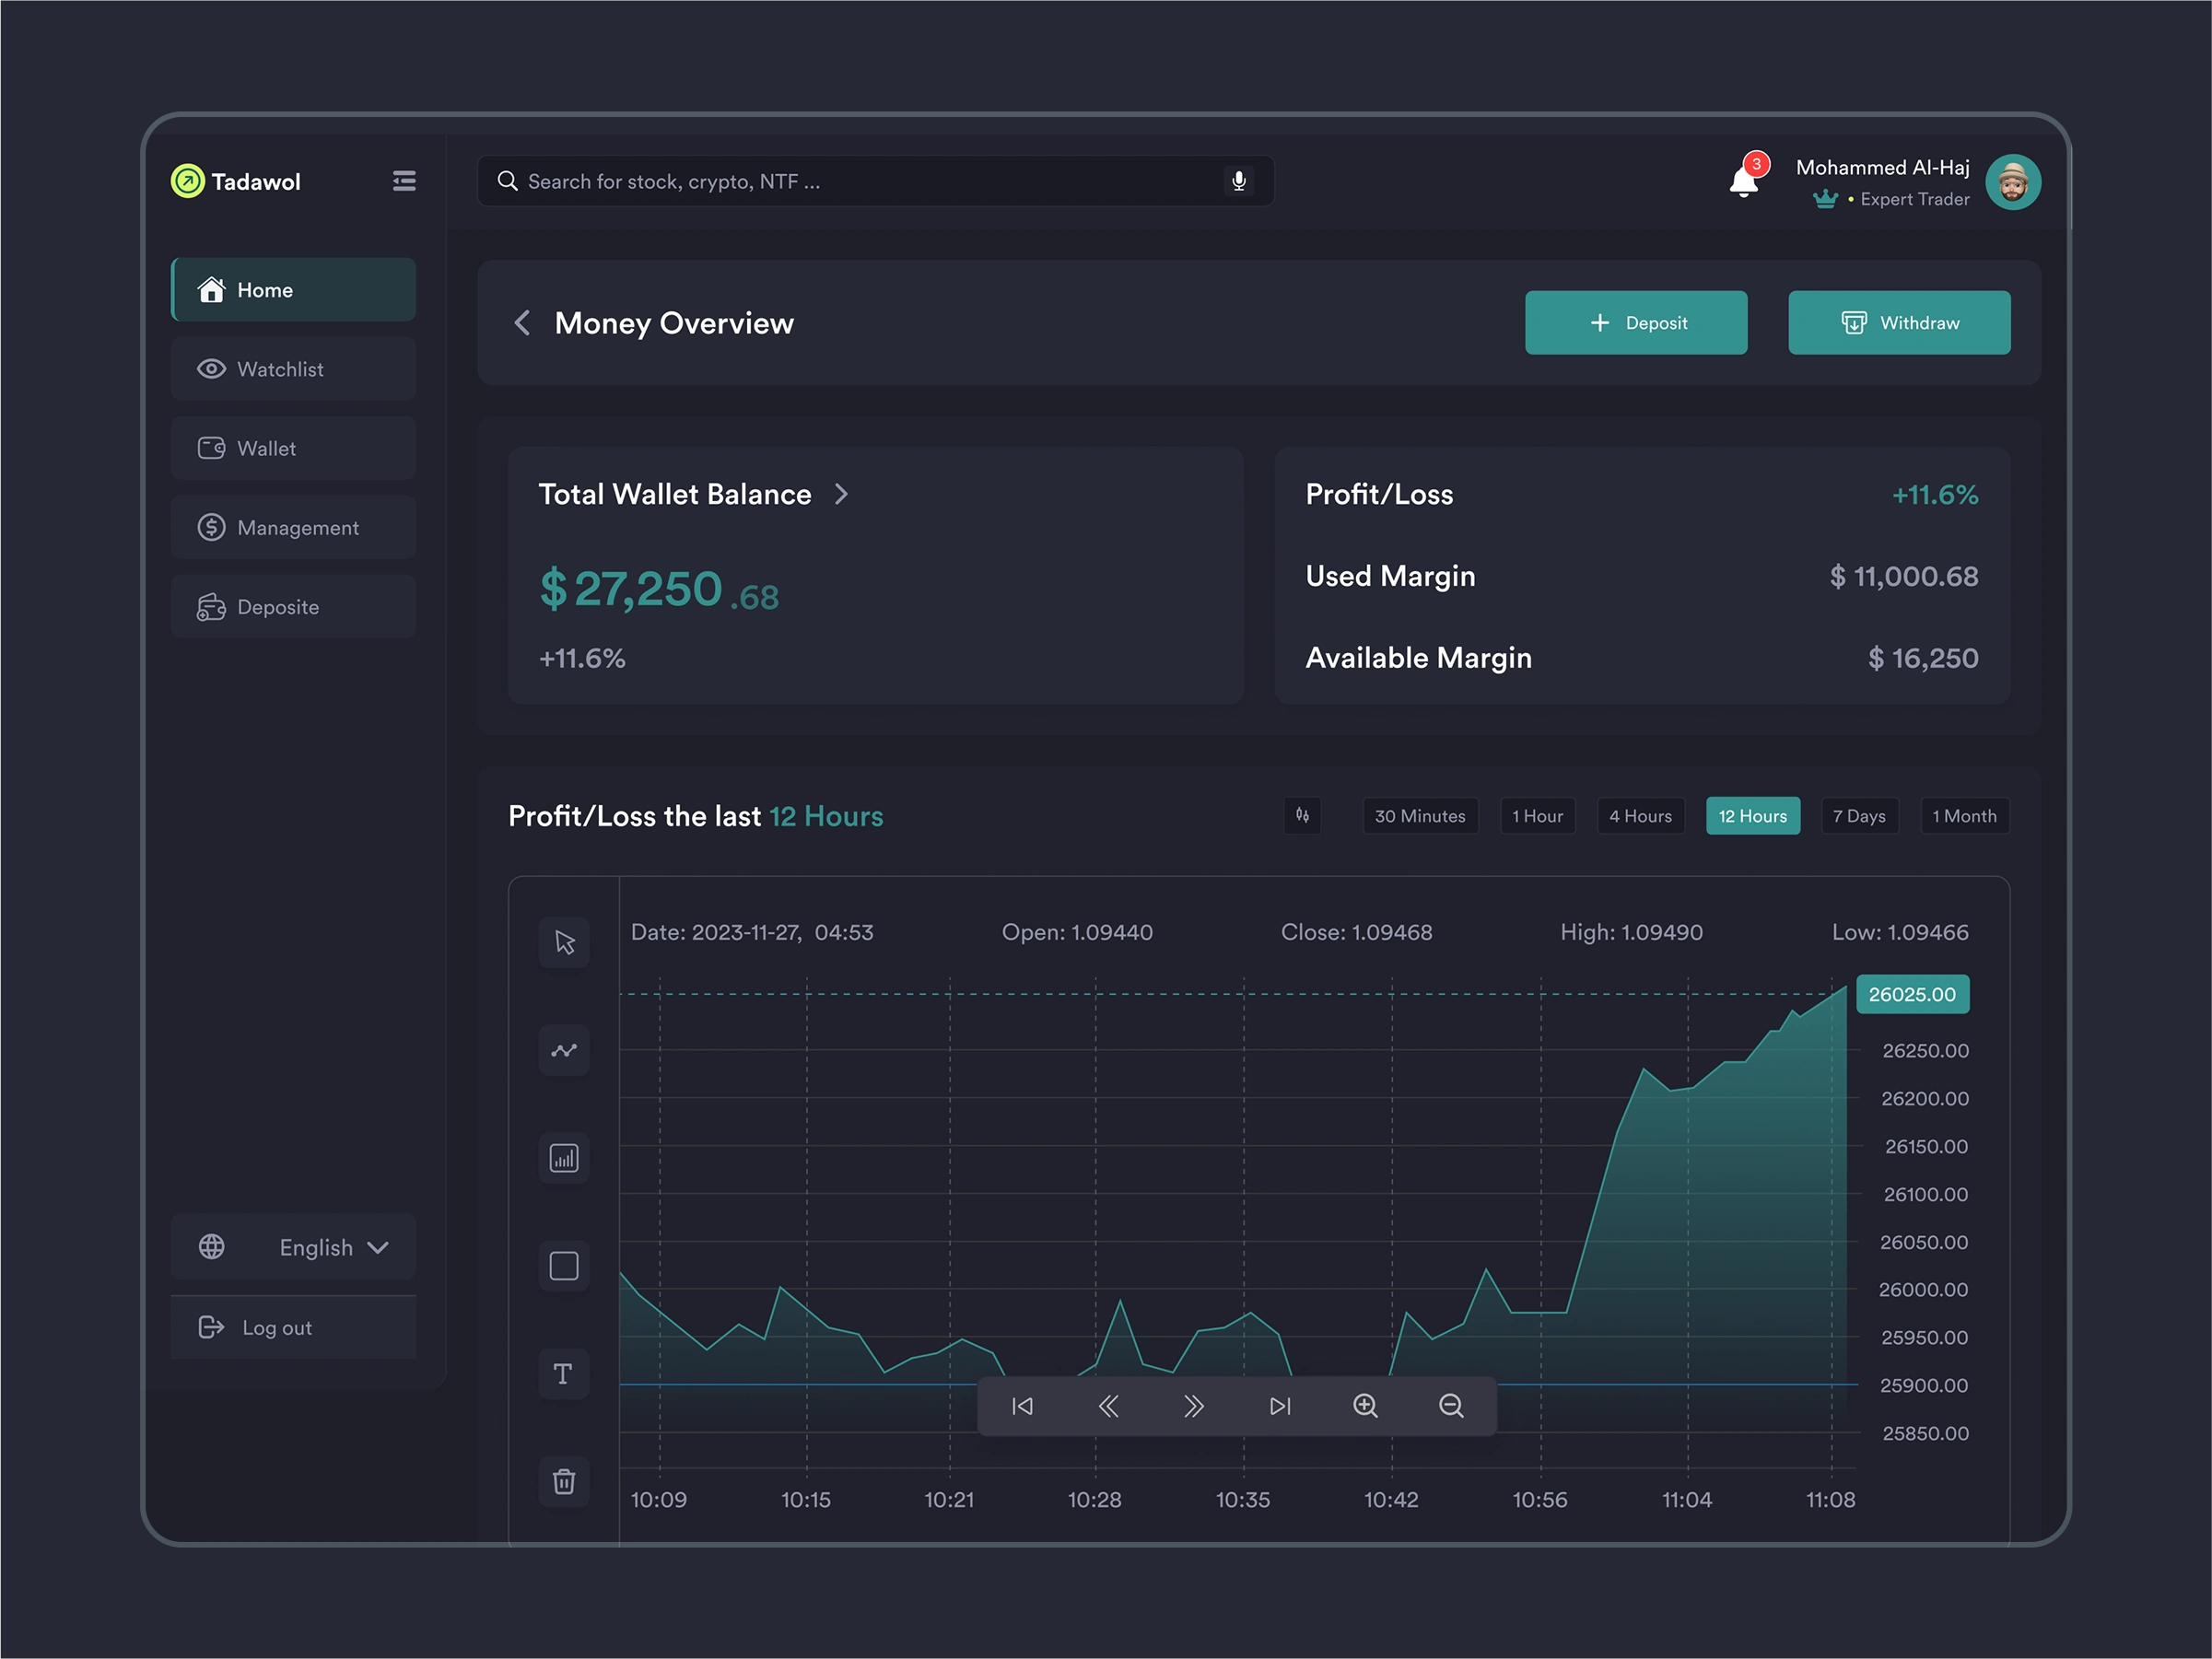Click the Deposit button

1635,323
